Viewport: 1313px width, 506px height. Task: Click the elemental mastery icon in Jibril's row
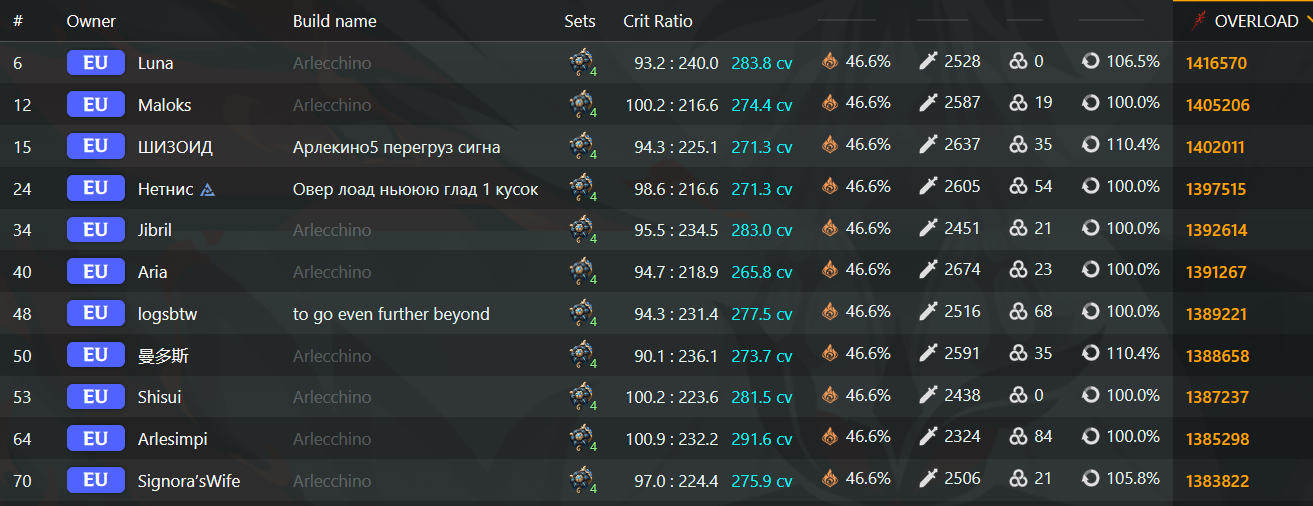click(1018, 230)
